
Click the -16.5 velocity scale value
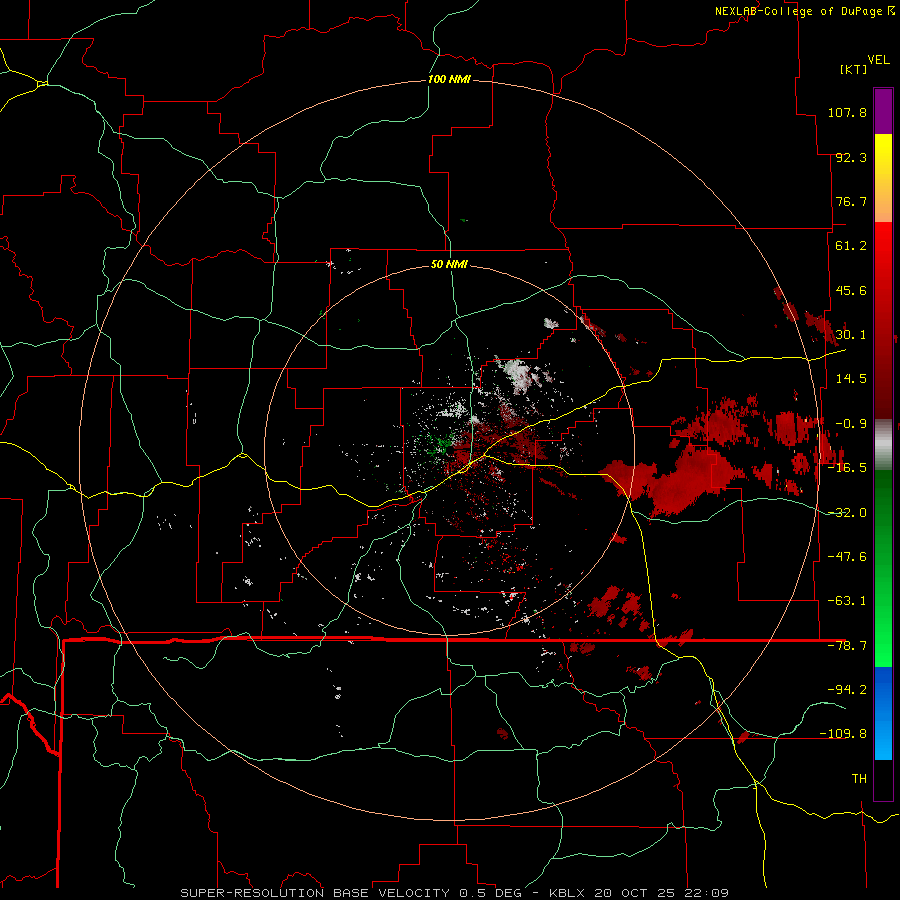pyautogui.click(x=847, y=468)
